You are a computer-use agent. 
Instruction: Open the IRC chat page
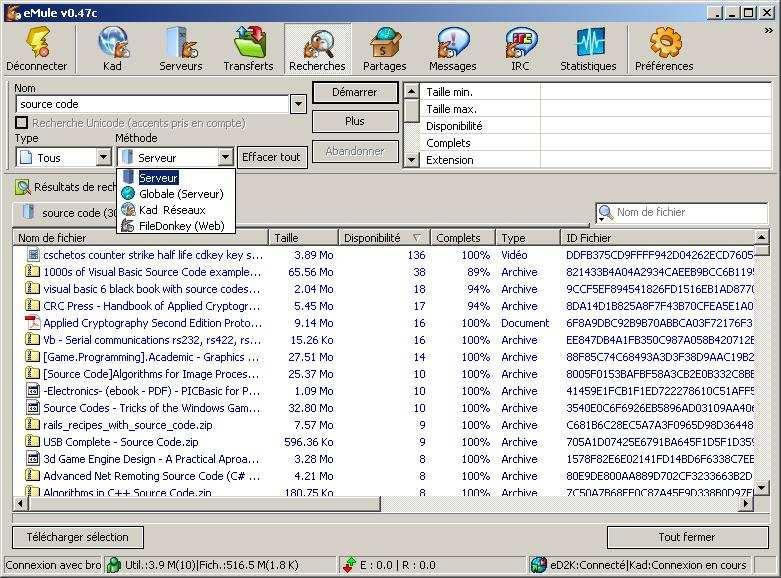coord(520,48)
